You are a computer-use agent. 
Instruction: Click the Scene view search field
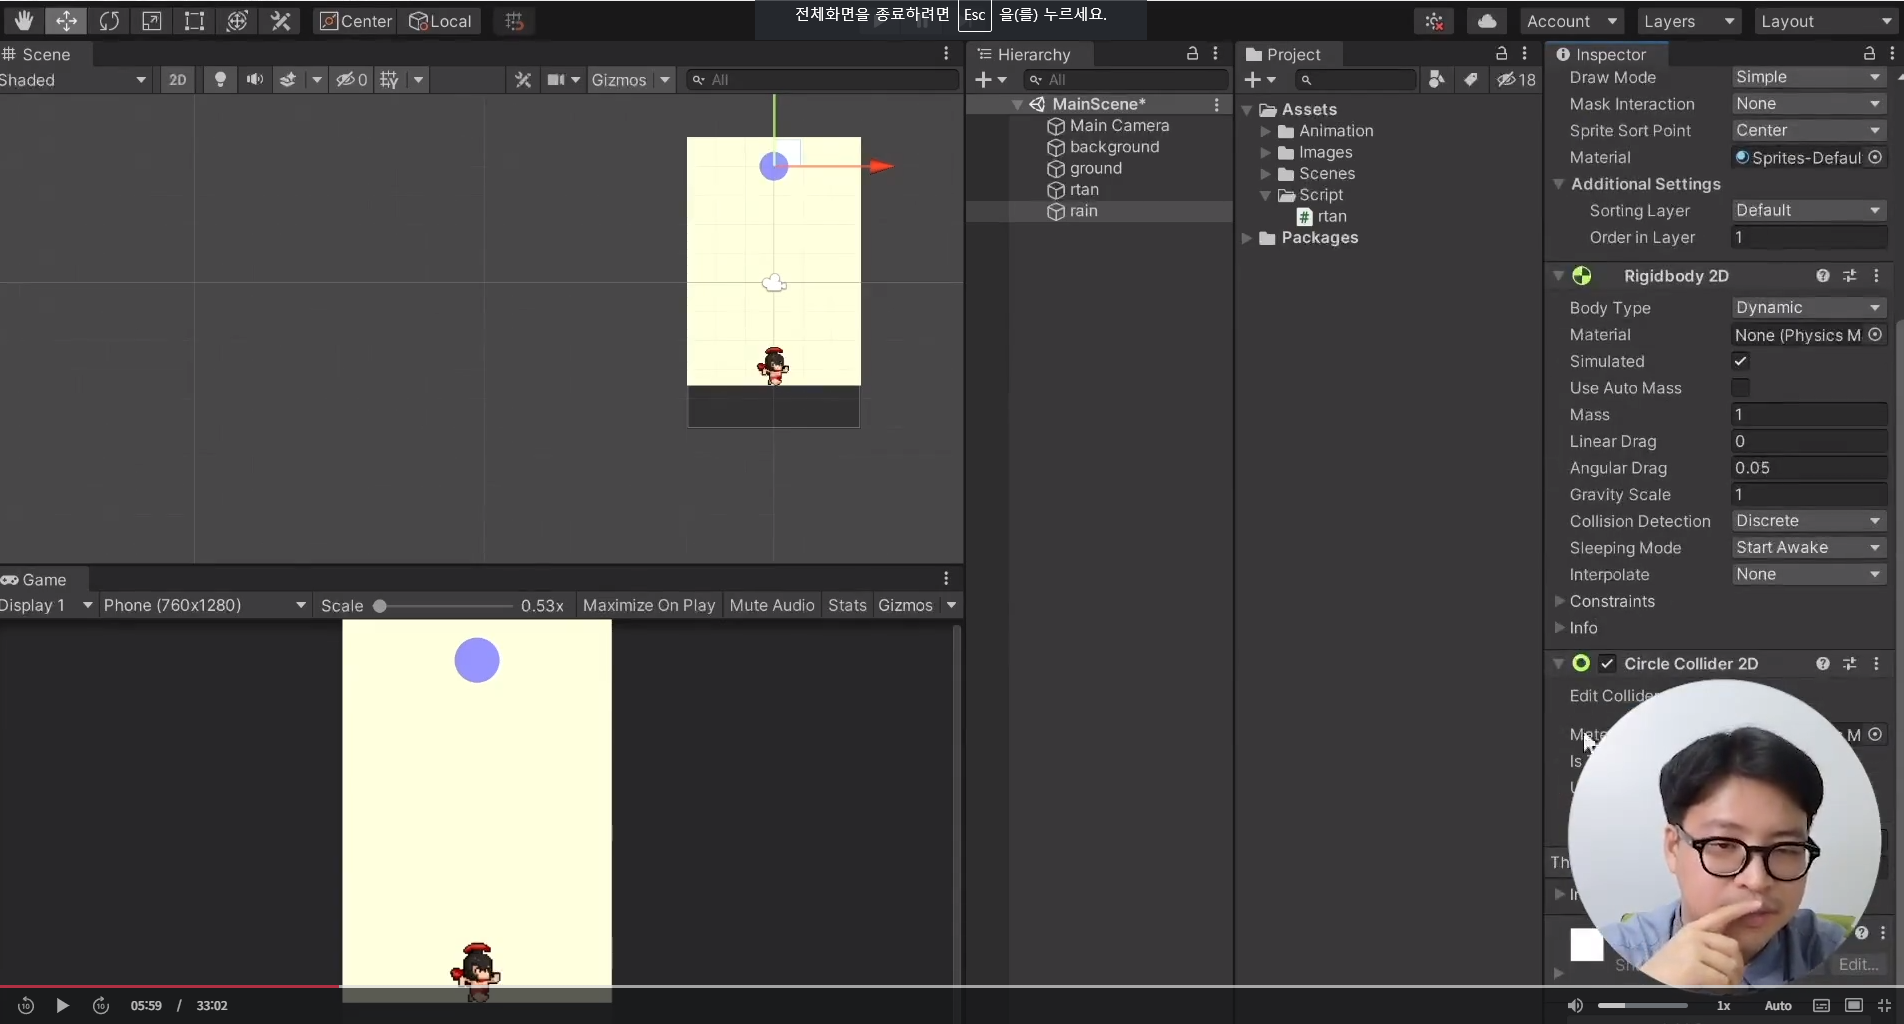[x=822, y=80]
